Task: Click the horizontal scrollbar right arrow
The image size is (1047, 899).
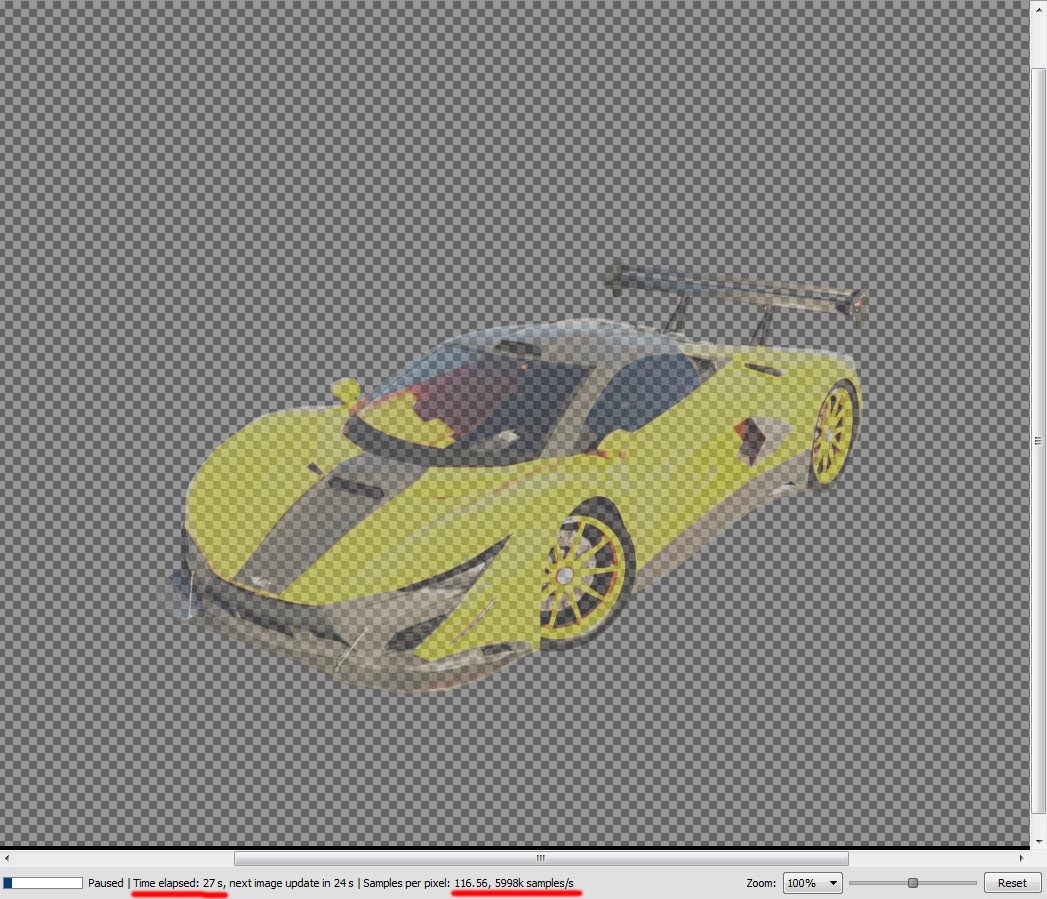Action: tap(1023, 858)
